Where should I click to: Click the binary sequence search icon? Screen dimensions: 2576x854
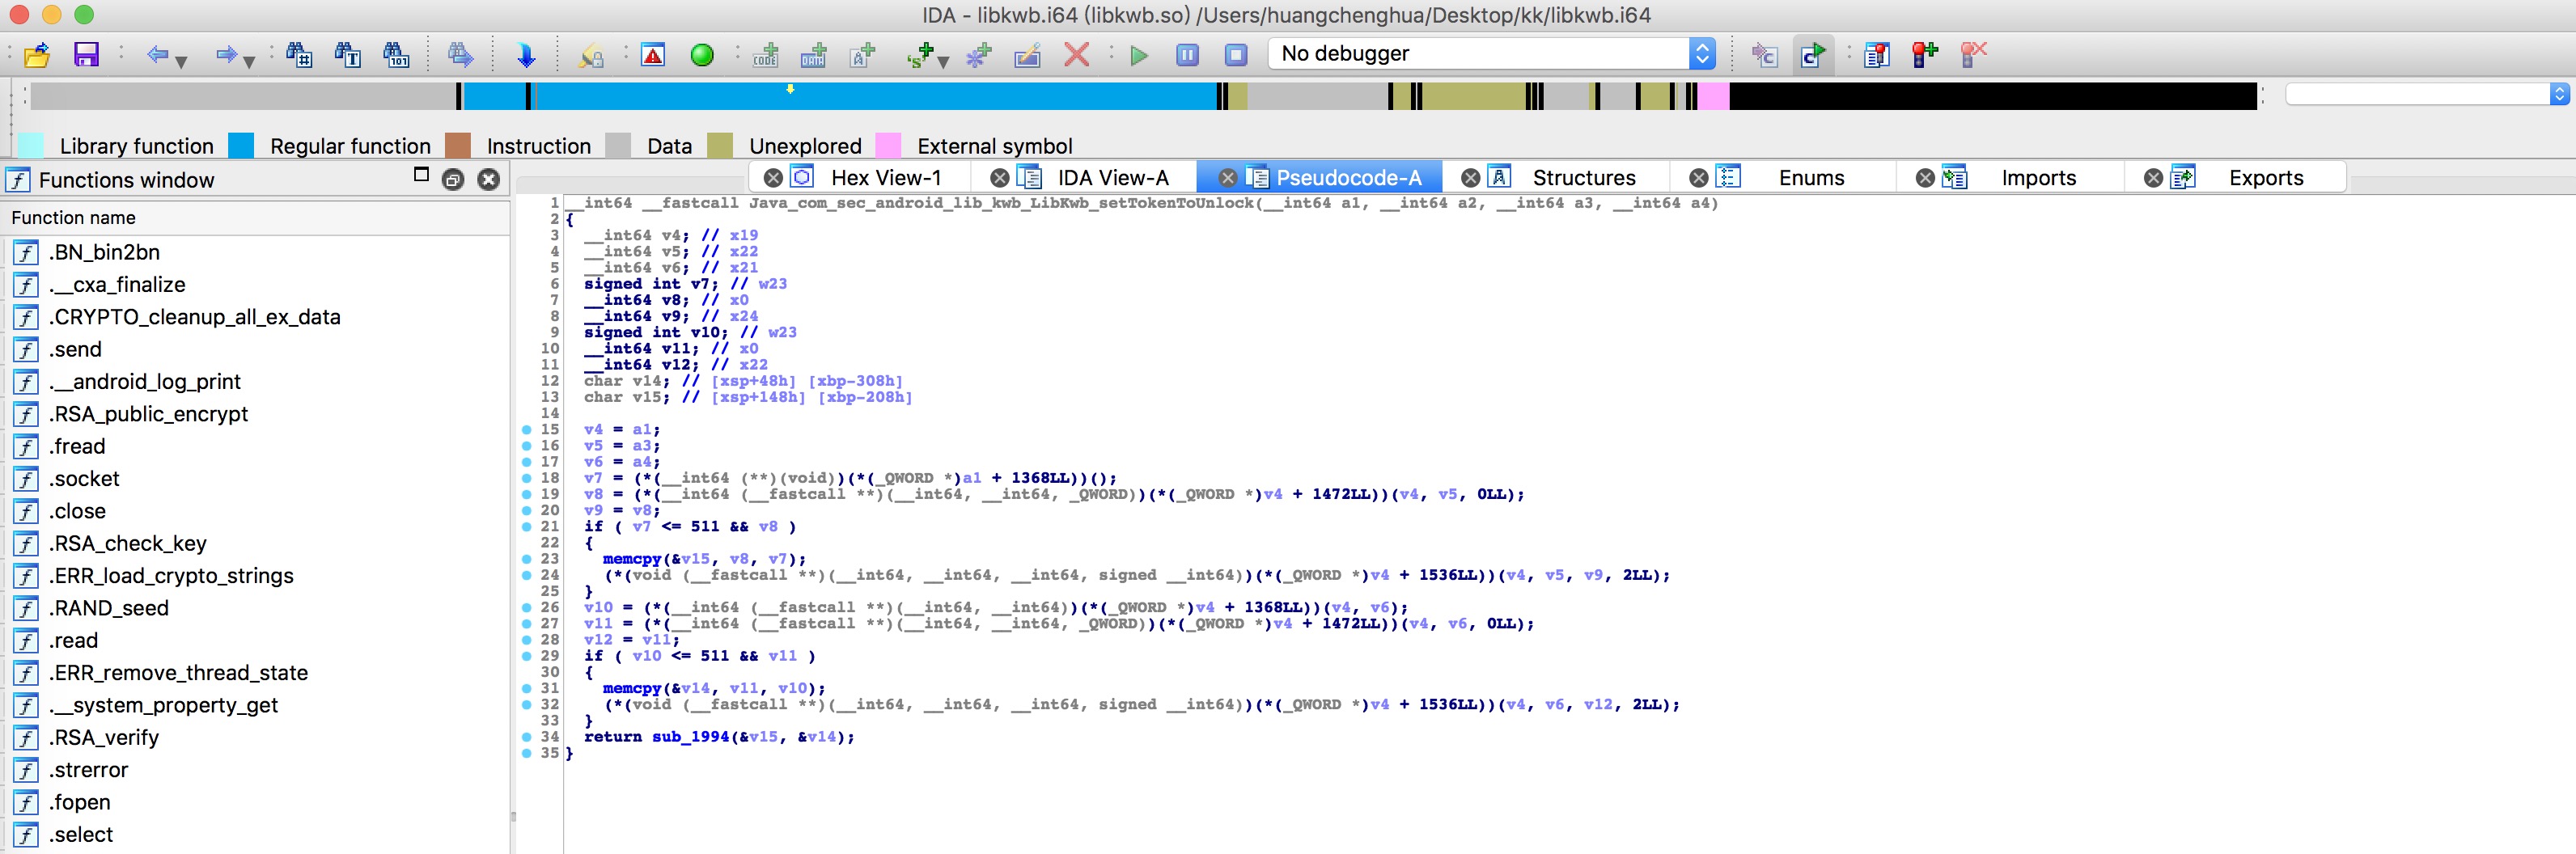pos(397,54)
